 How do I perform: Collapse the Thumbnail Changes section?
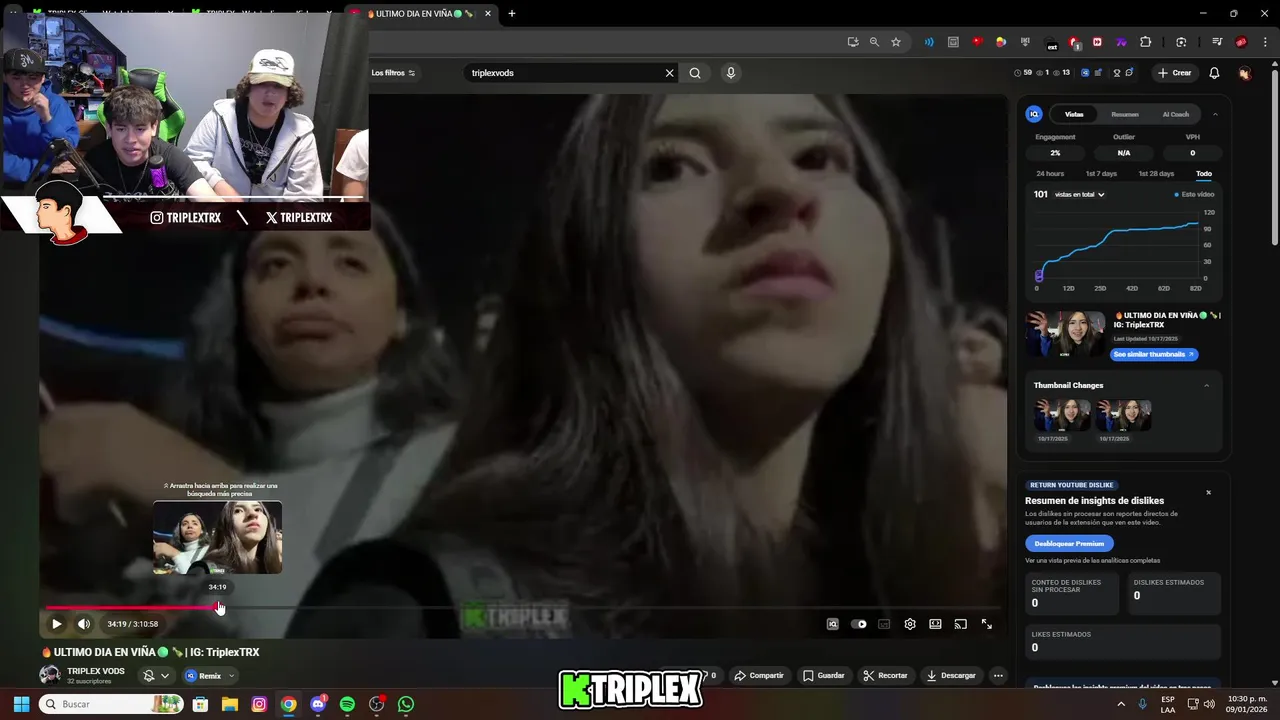coord(1206,385)
